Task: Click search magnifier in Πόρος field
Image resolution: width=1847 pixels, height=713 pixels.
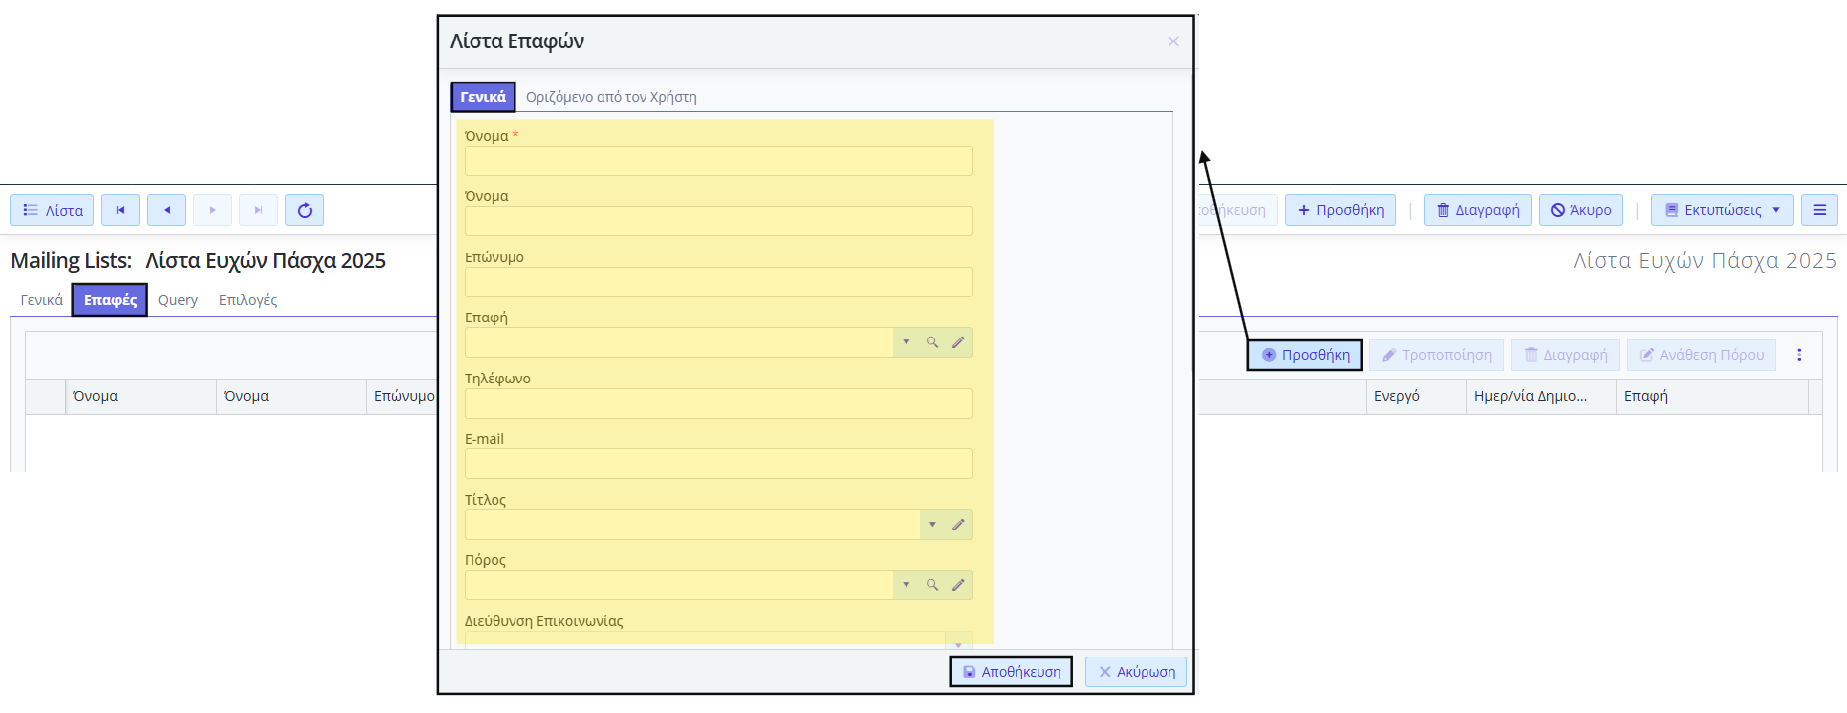Action: coord(932,585)
